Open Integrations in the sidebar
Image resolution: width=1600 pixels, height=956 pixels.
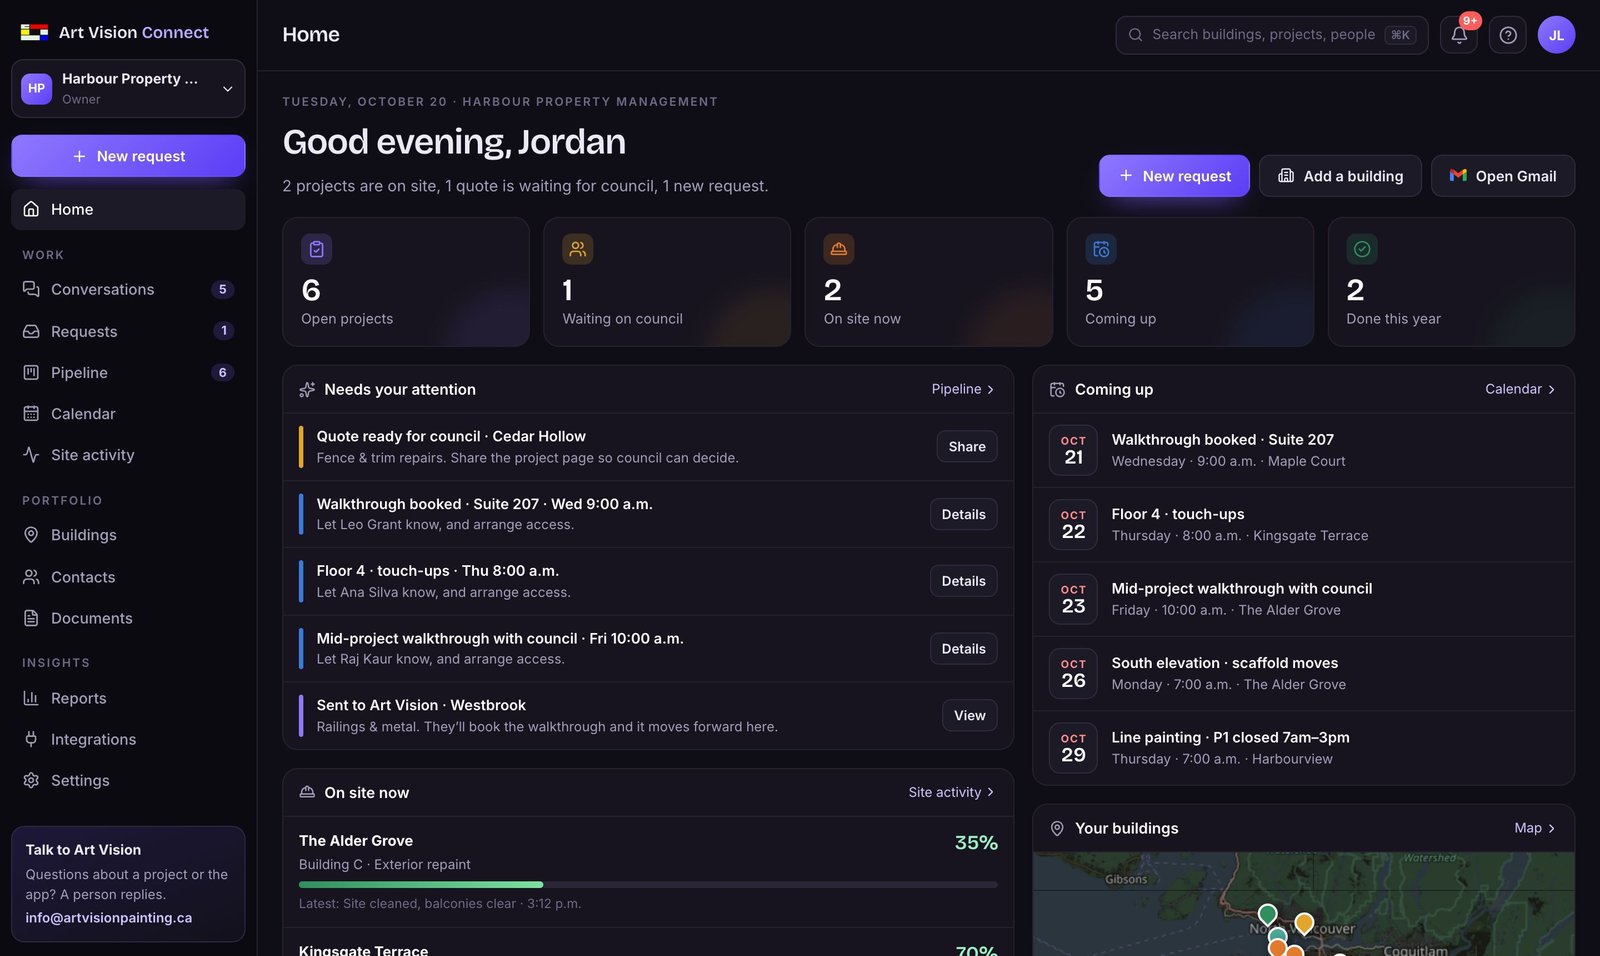click(128, 739)
